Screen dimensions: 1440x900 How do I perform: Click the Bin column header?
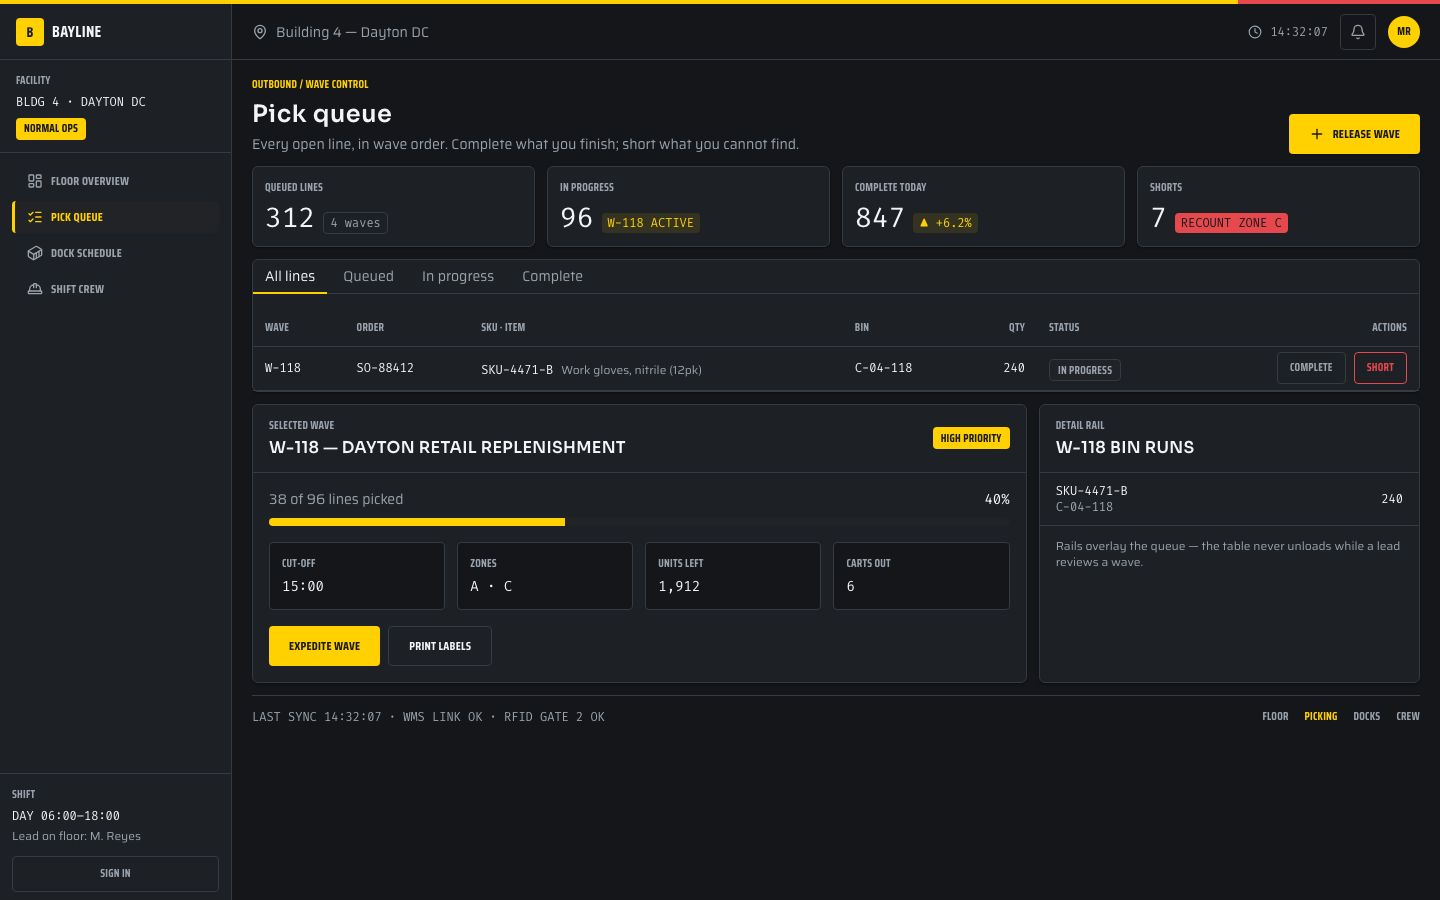(862, 327)
